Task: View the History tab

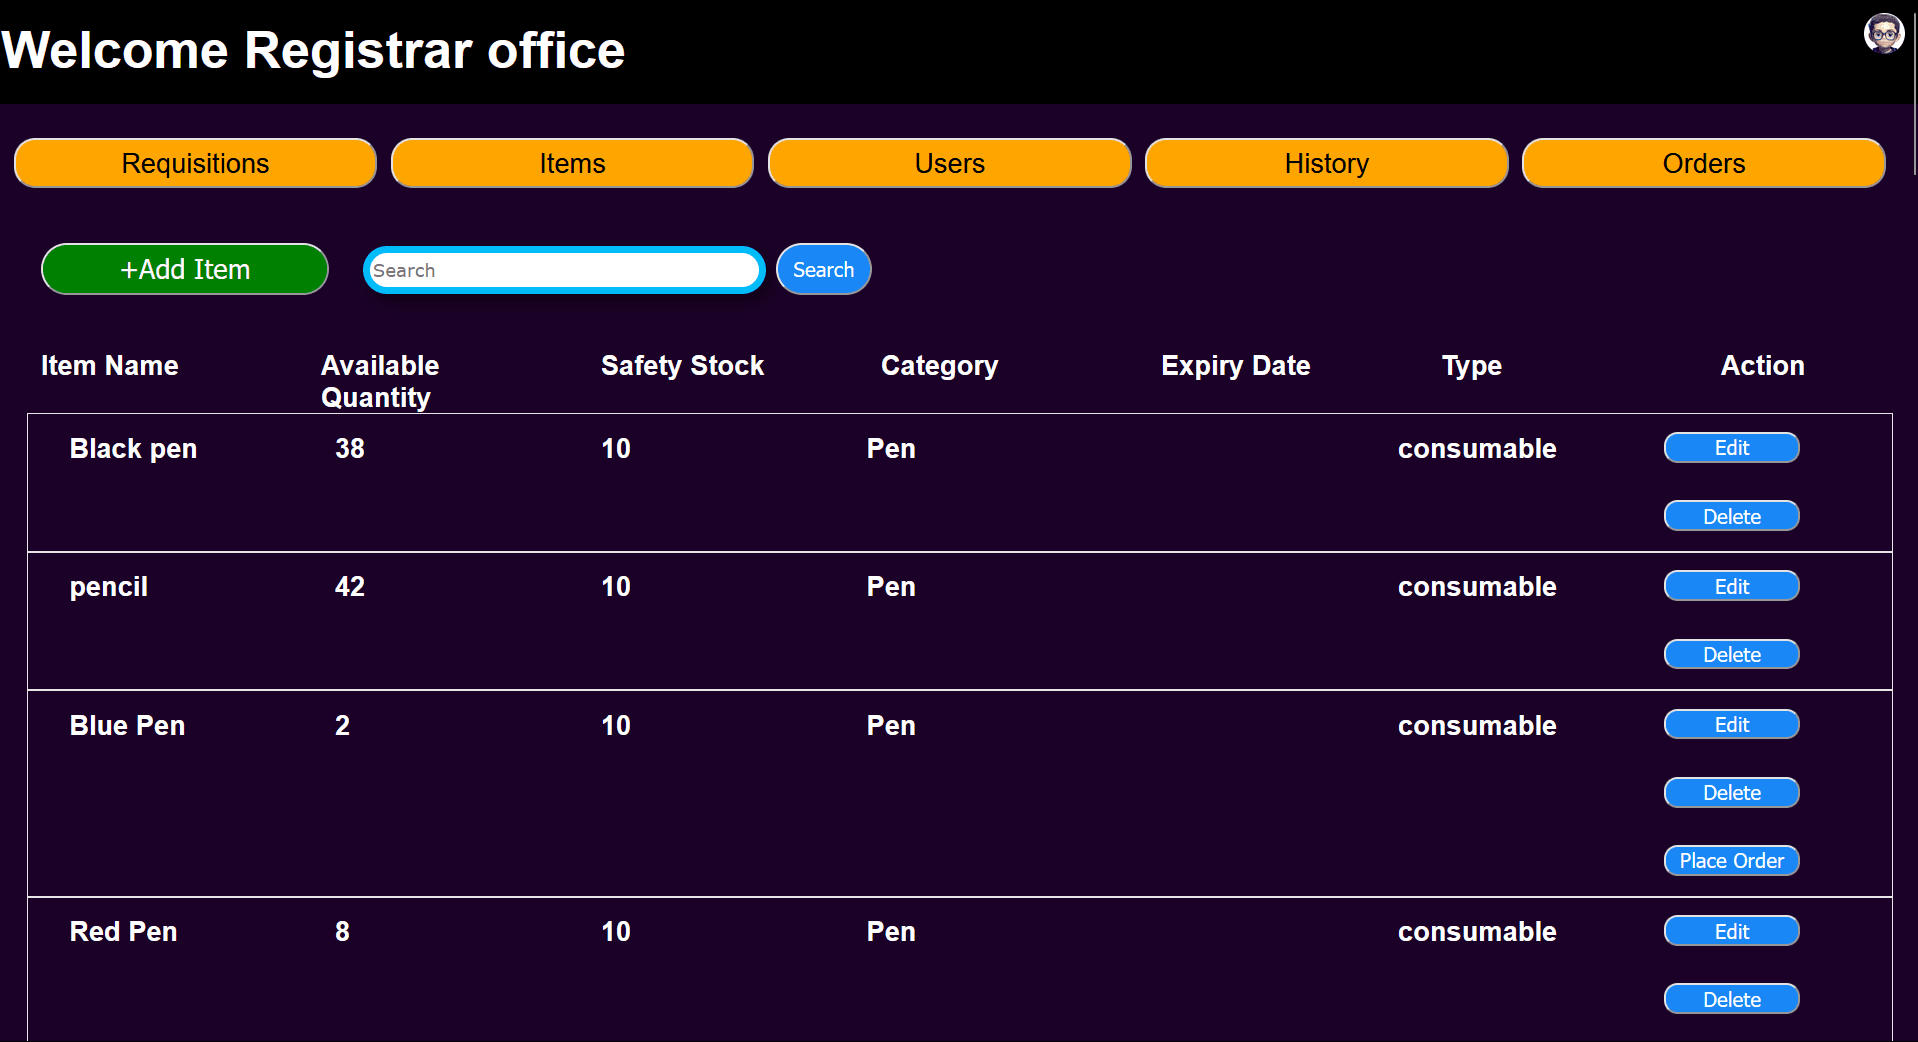Action: pos(1326,163)
